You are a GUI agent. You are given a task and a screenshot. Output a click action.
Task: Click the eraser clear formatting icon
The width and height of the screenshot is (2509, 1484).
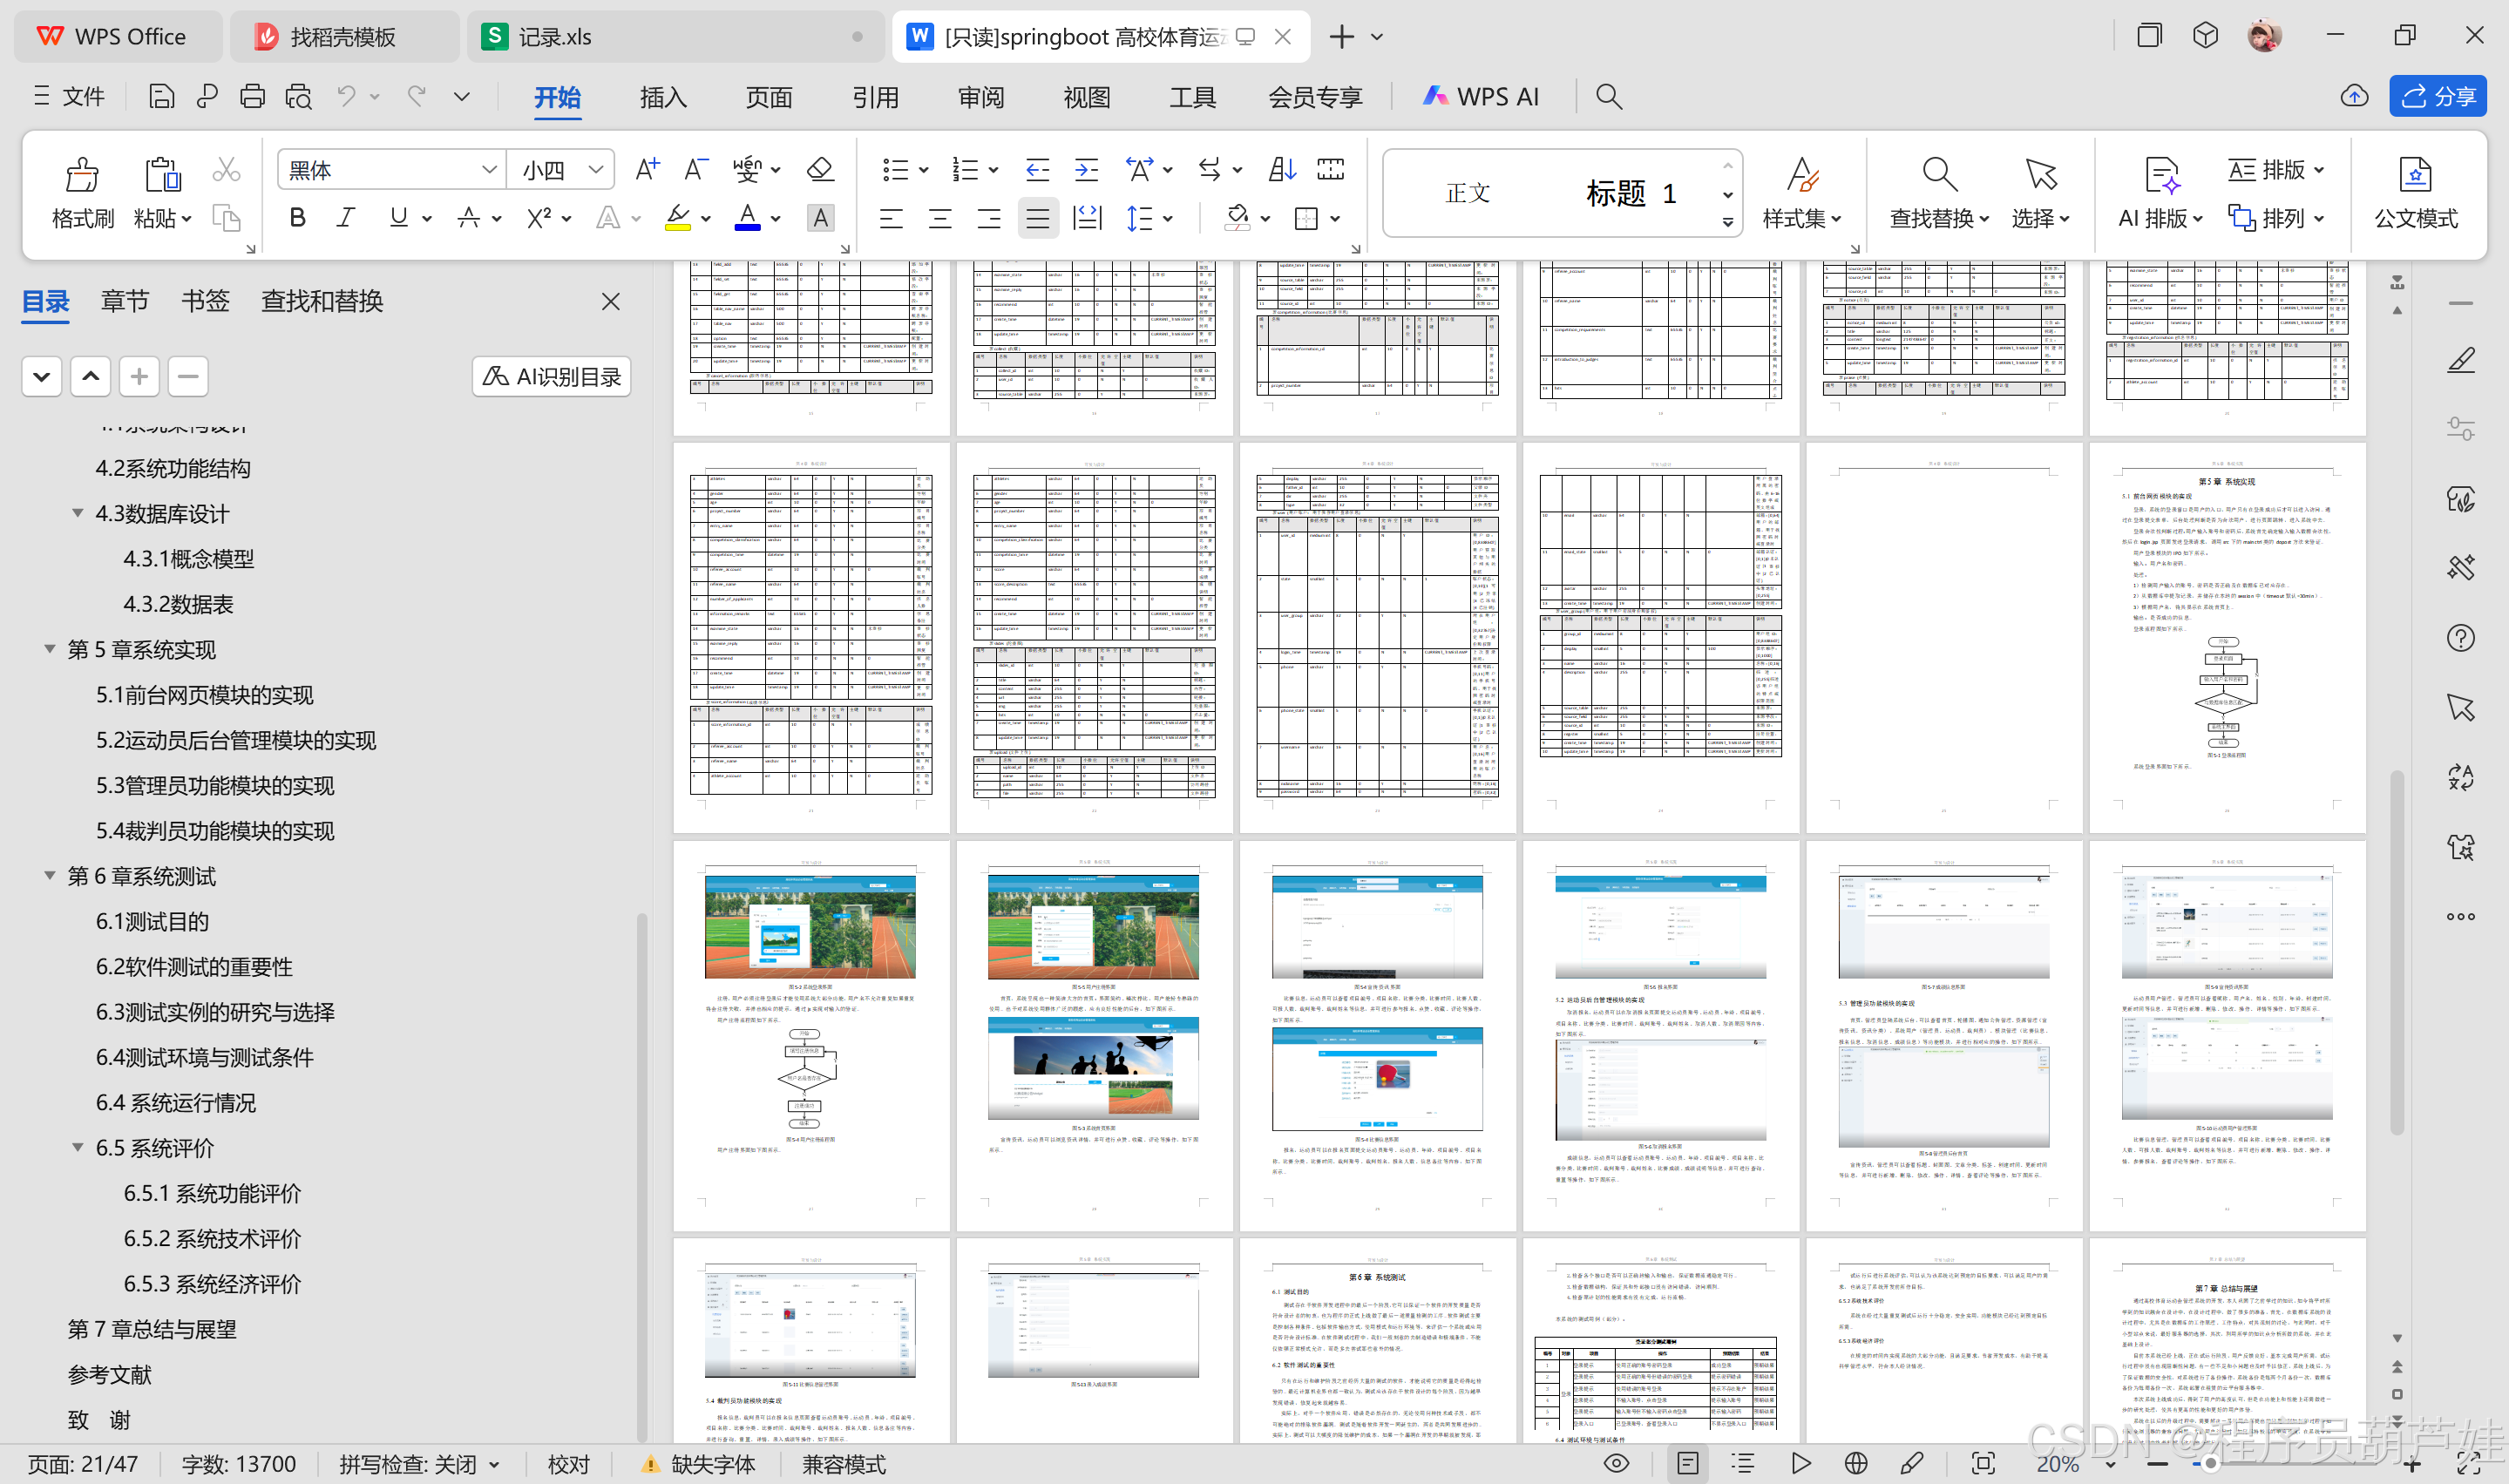click(x=820, y=169)
